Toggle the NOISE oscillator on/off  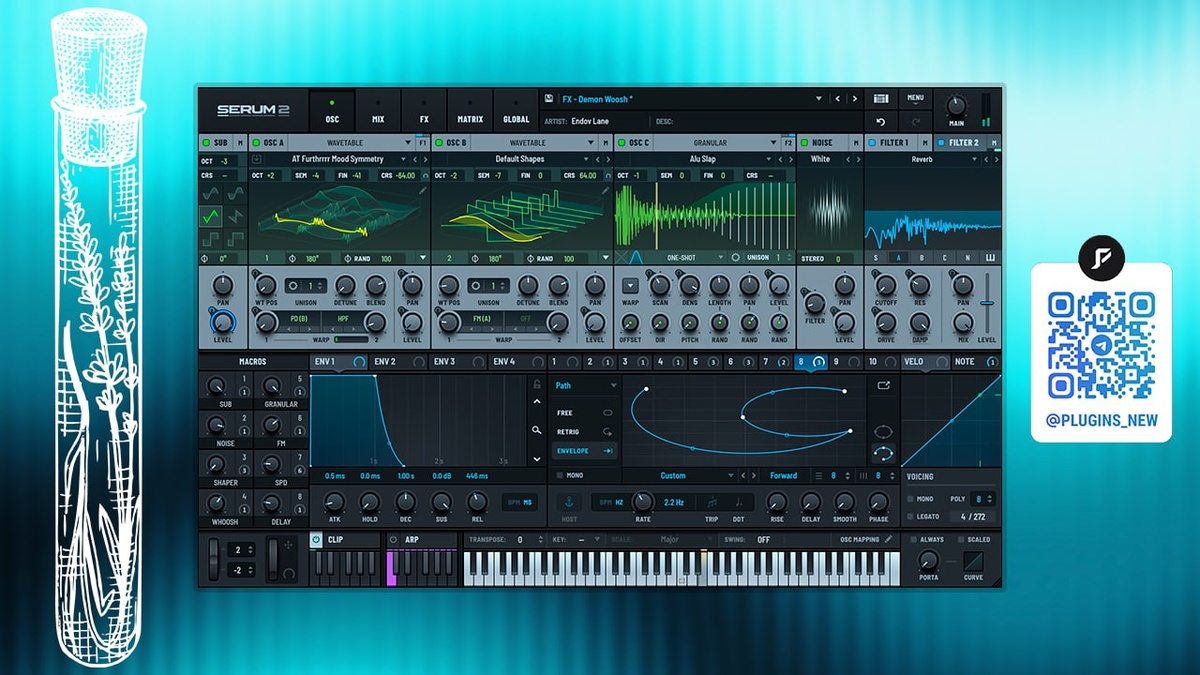pos(804,143)
